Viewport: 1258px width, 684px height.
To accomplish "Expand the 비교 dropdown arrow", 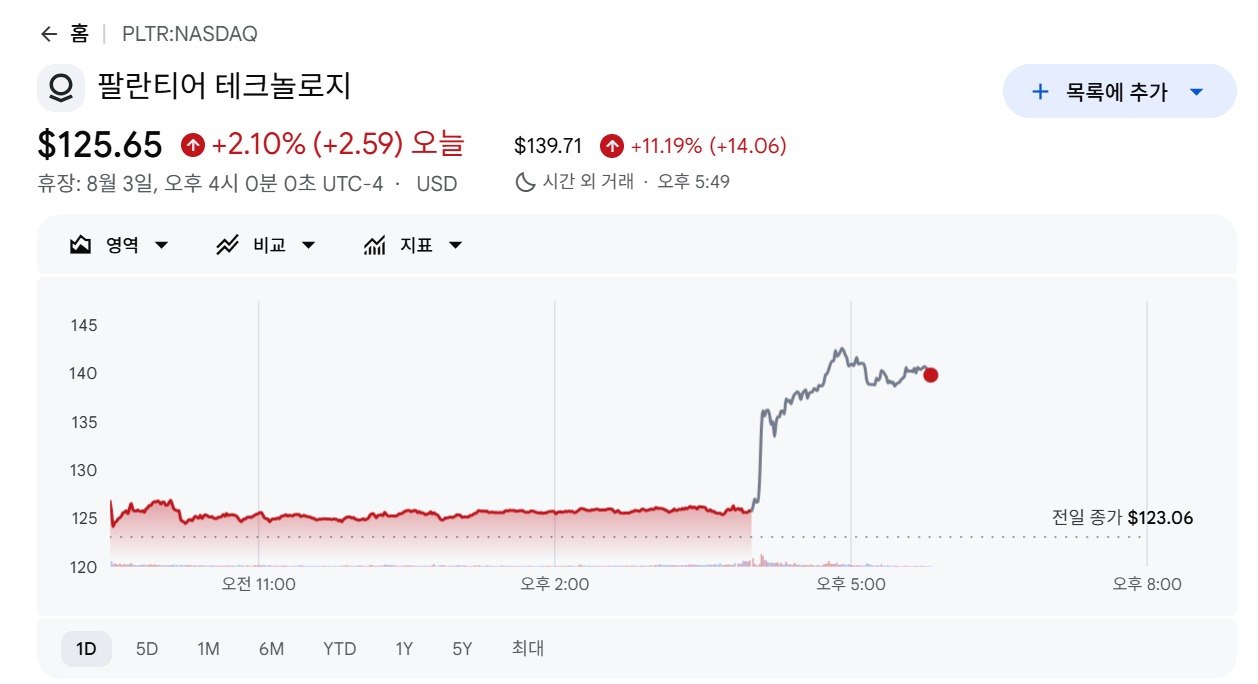I will (x=308, y=245).
